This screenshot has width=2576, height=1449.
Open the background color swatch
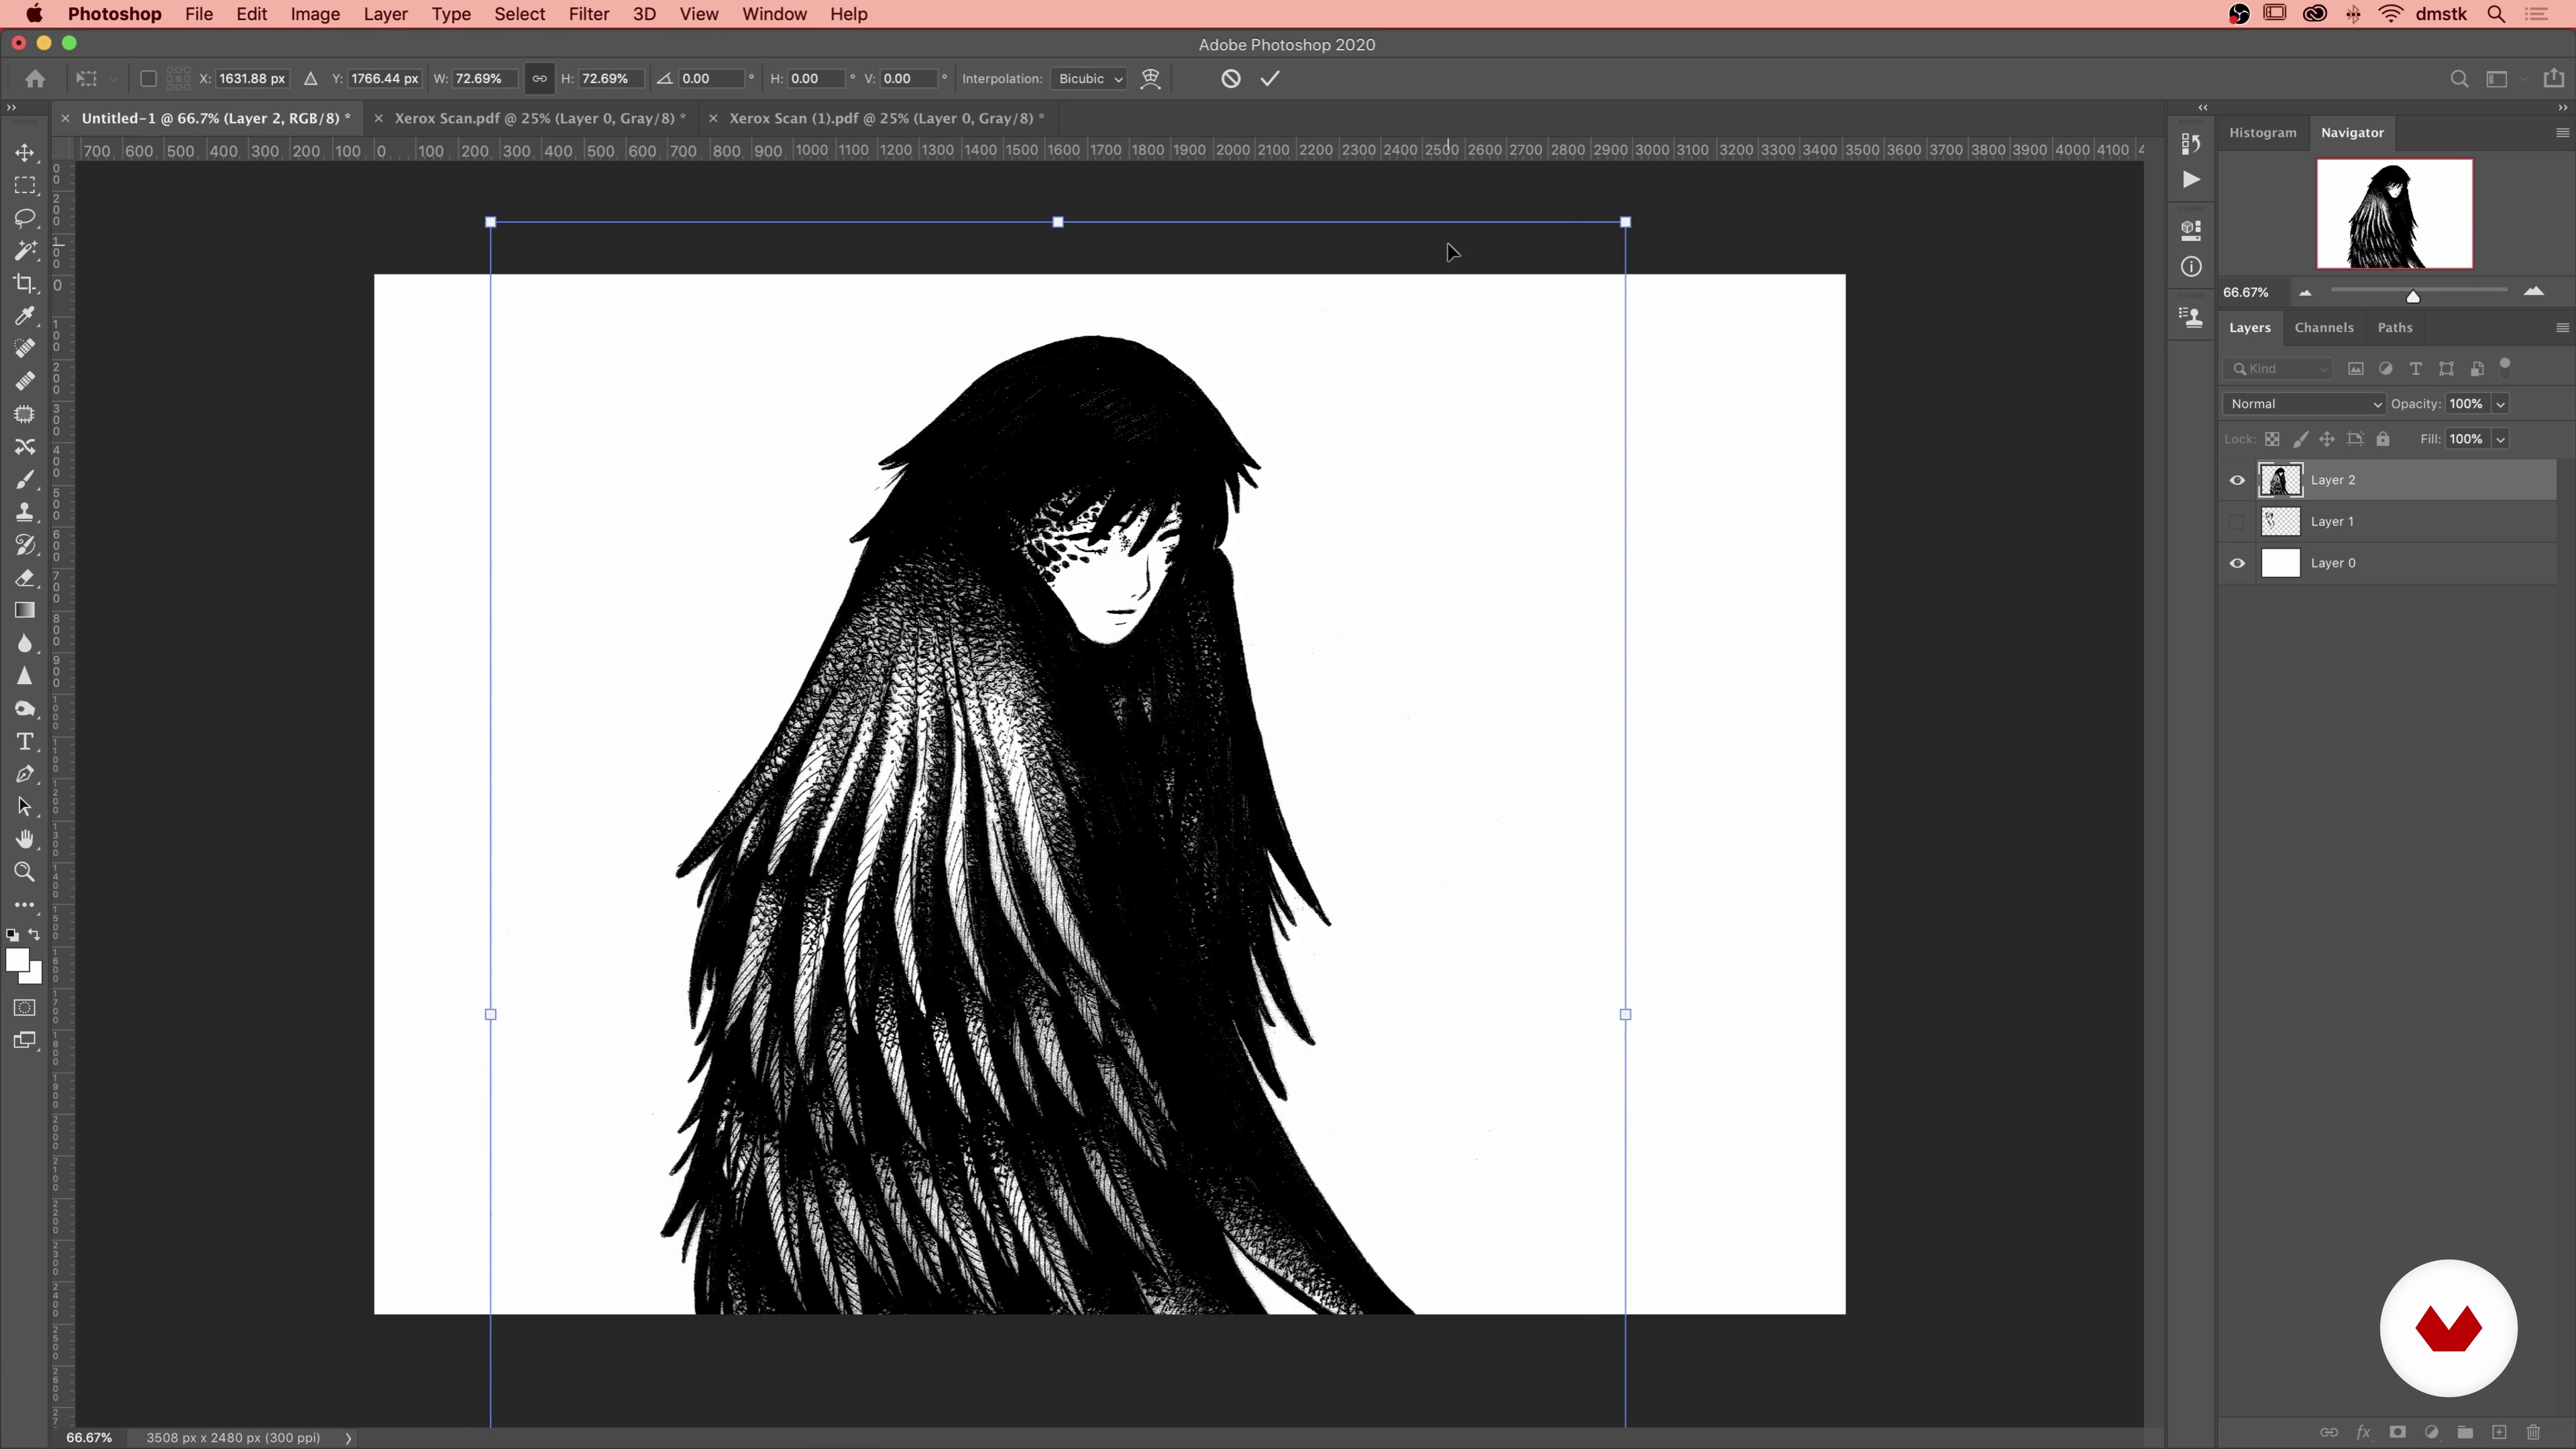coord(35,976)
